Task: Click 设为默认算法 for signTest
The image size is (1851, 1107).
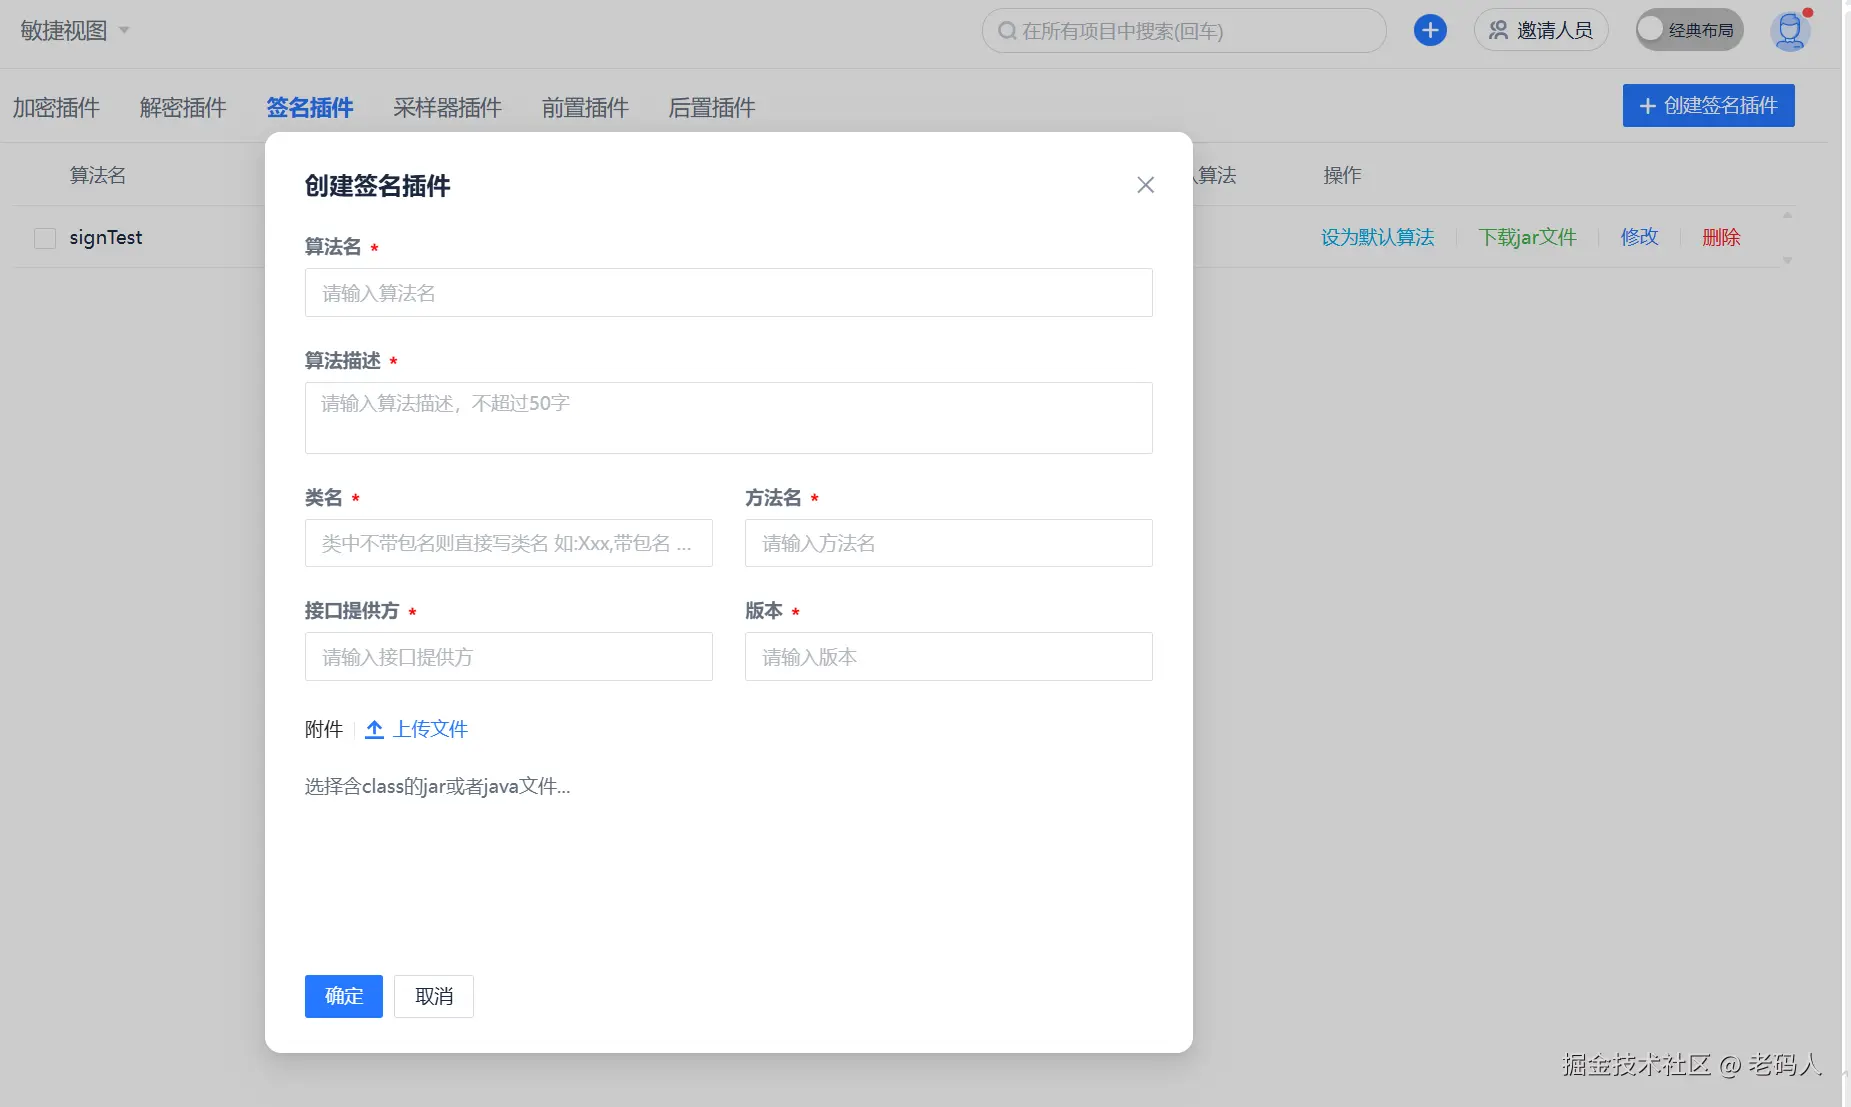Action: [x=1377, y=237]
